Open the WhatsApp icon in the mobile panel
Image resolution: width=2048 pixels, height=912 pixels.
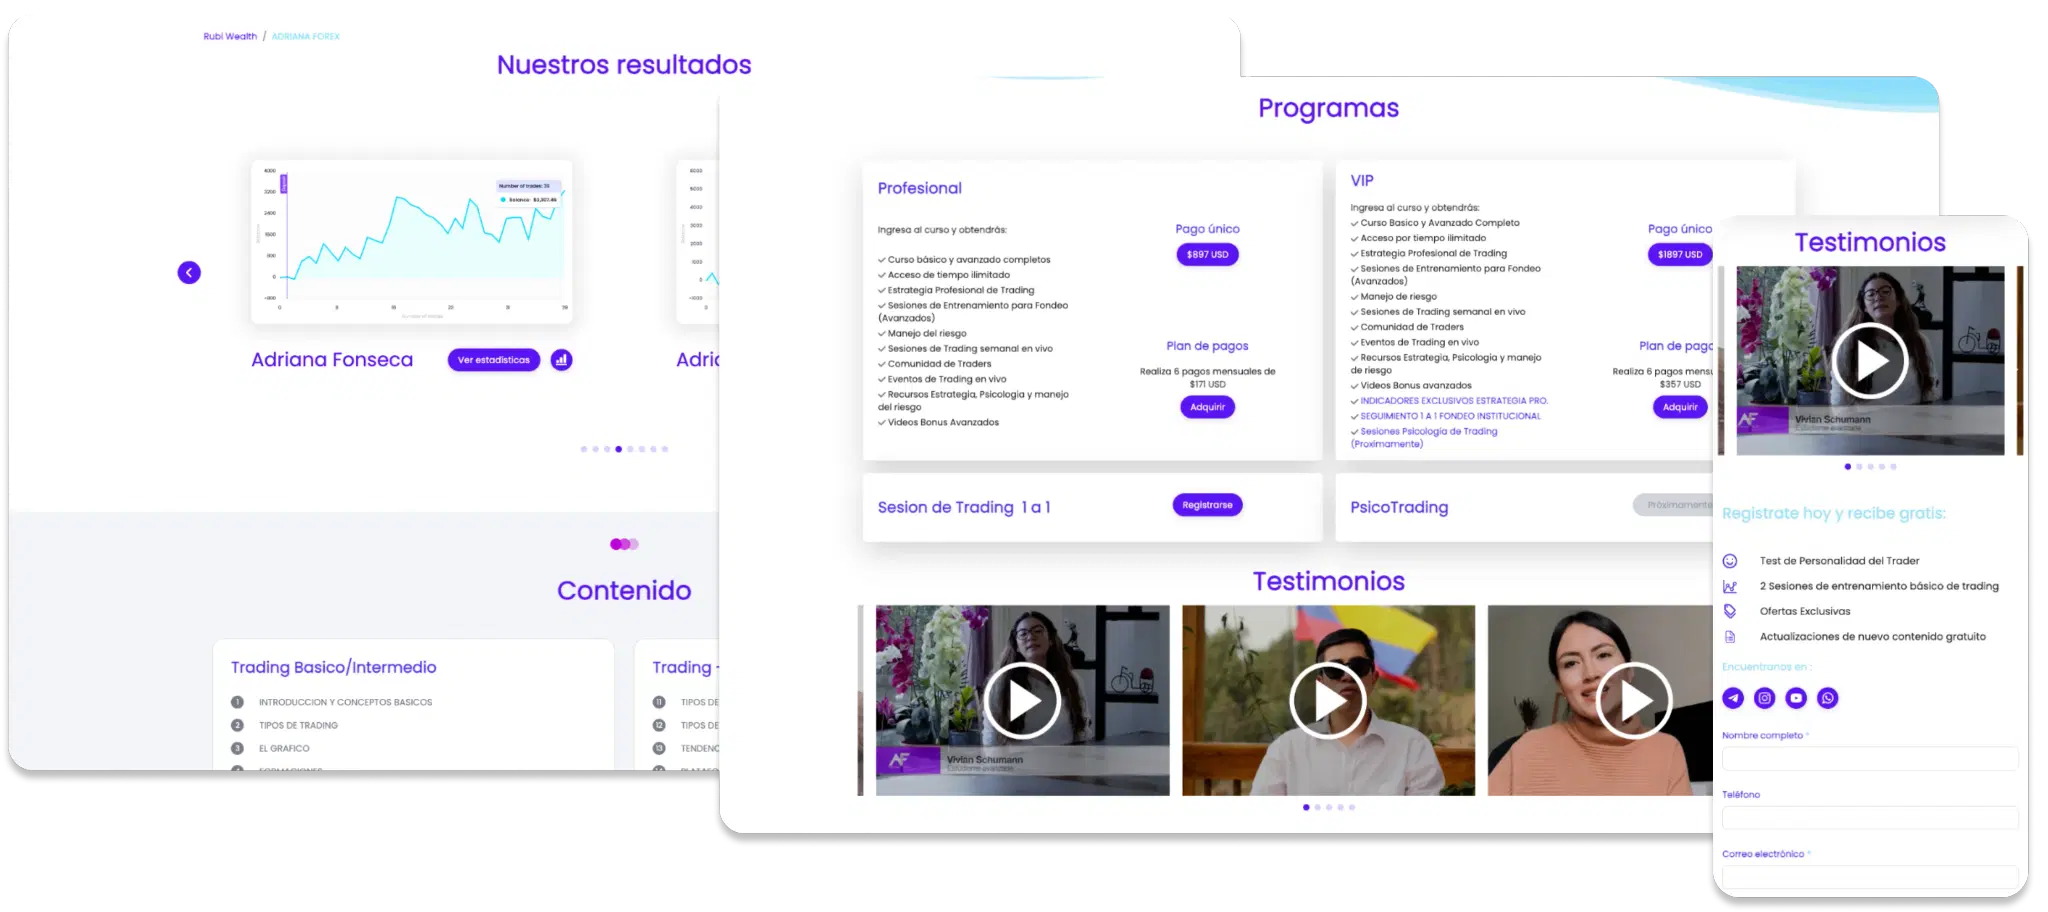pyautogui.click(x=1828, y=698)
